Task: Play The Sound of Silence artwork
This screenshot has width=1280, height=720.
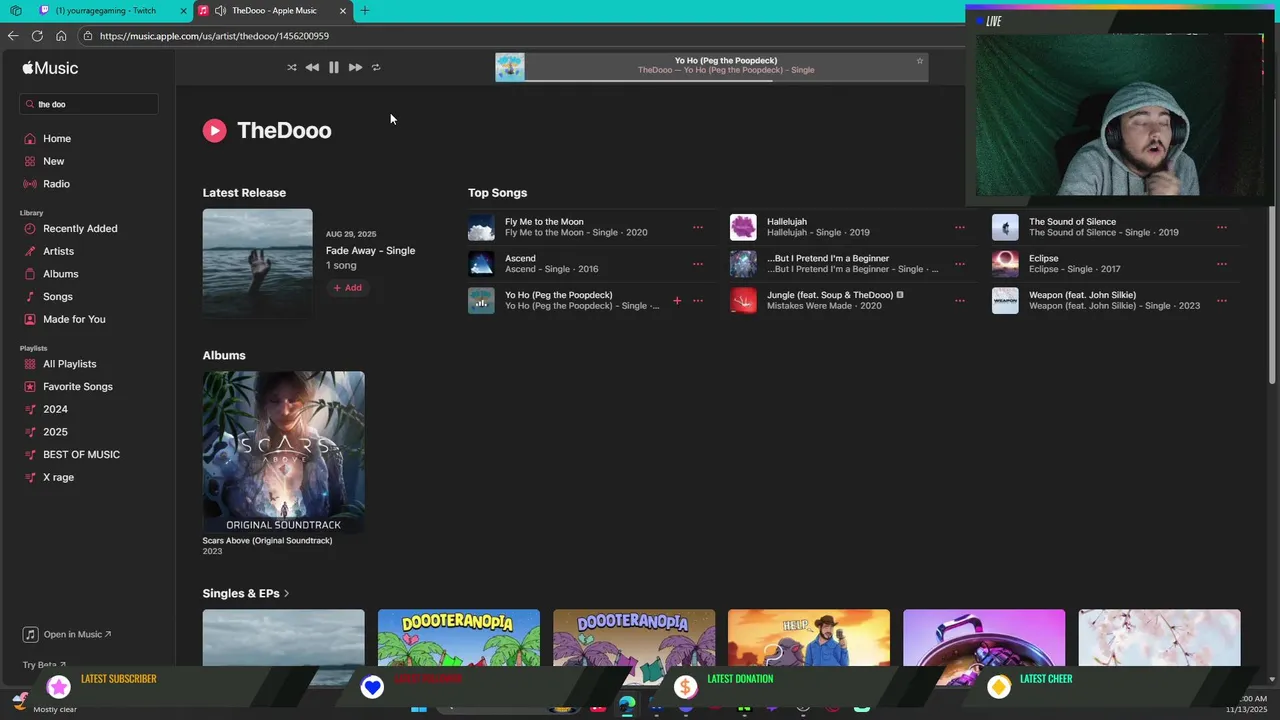Action: pyautogui.click(x=1005, y=227)
